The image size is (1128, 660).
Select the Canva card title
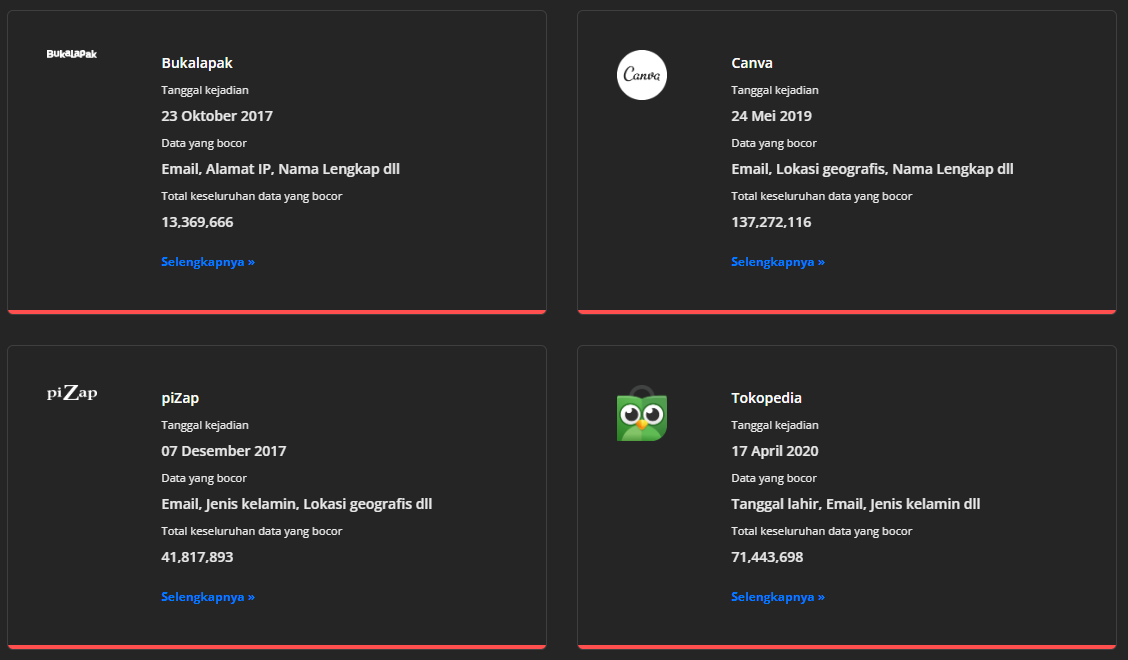point(752,63)
